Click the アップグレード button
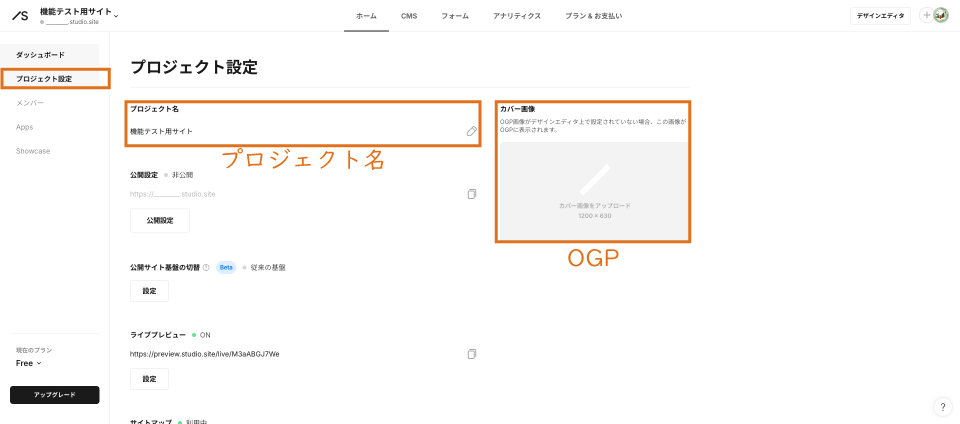960x424 pixels. (x=54, y=395)
